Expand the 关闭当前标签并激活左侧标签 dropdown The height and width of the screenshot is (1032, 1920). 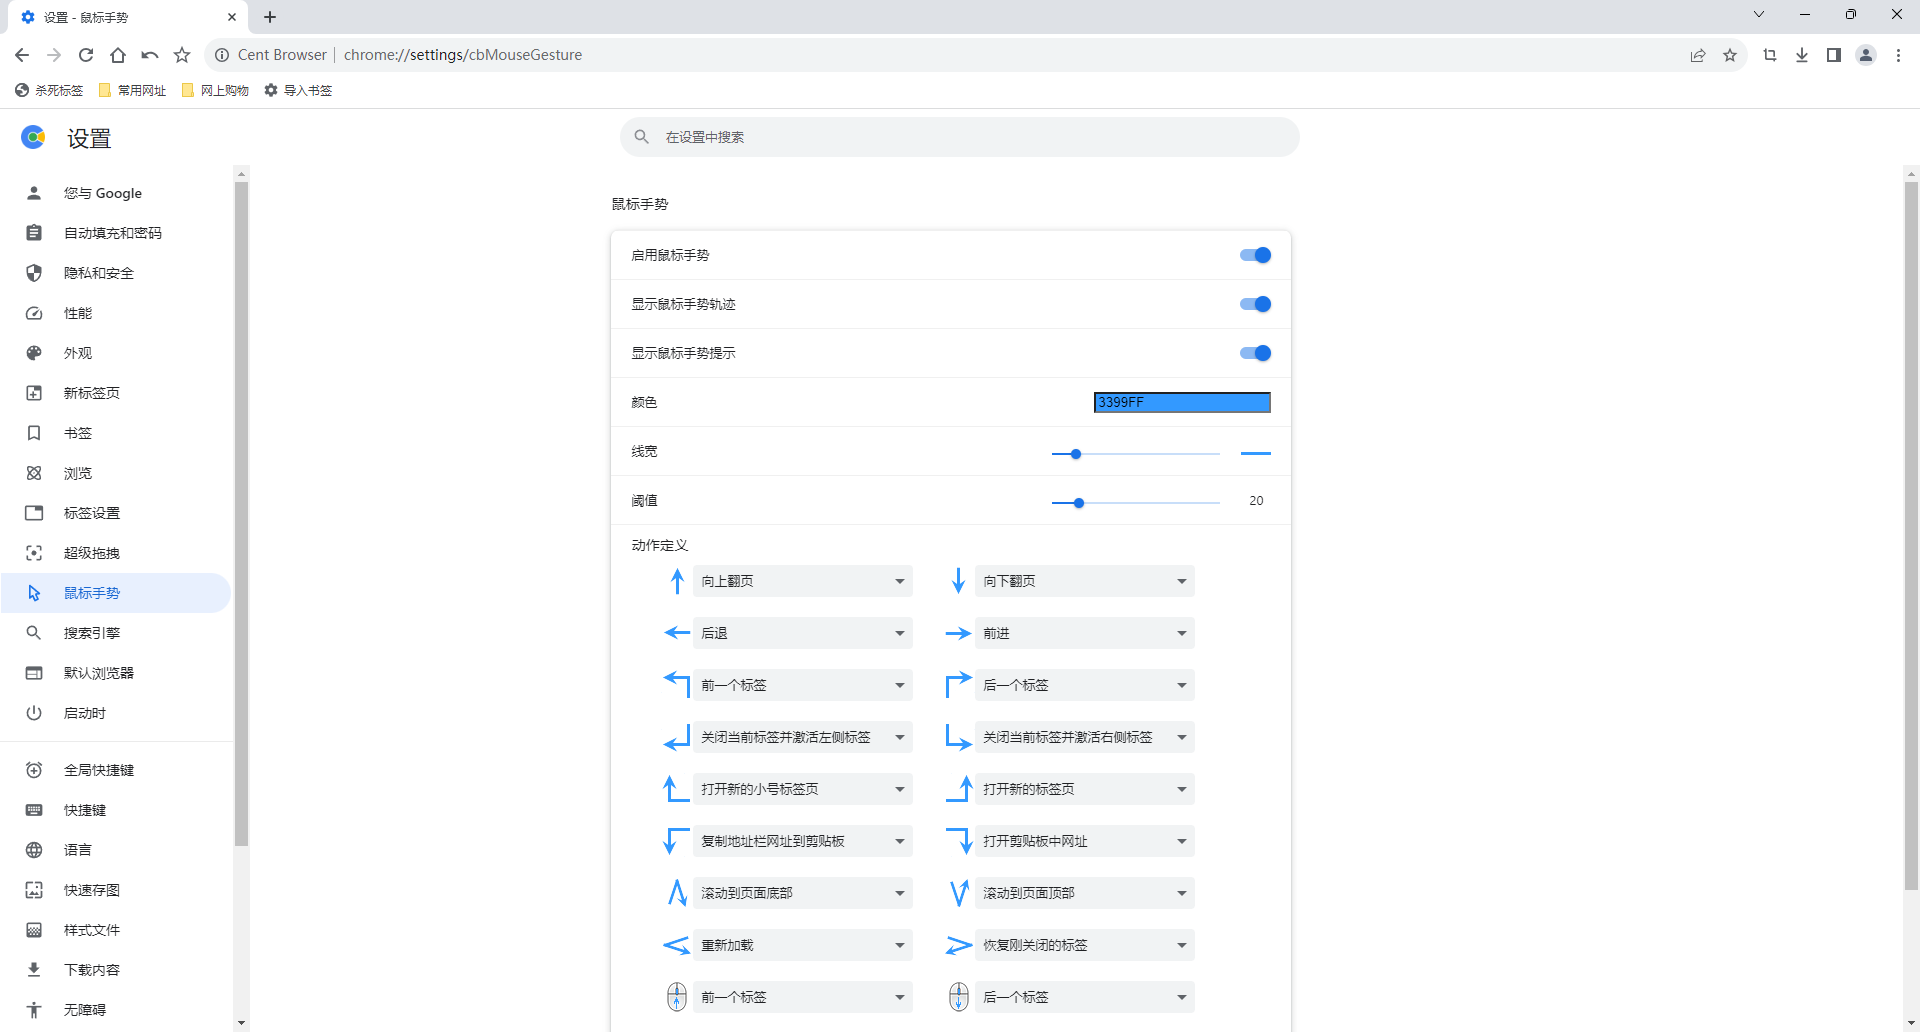(803, 737)
